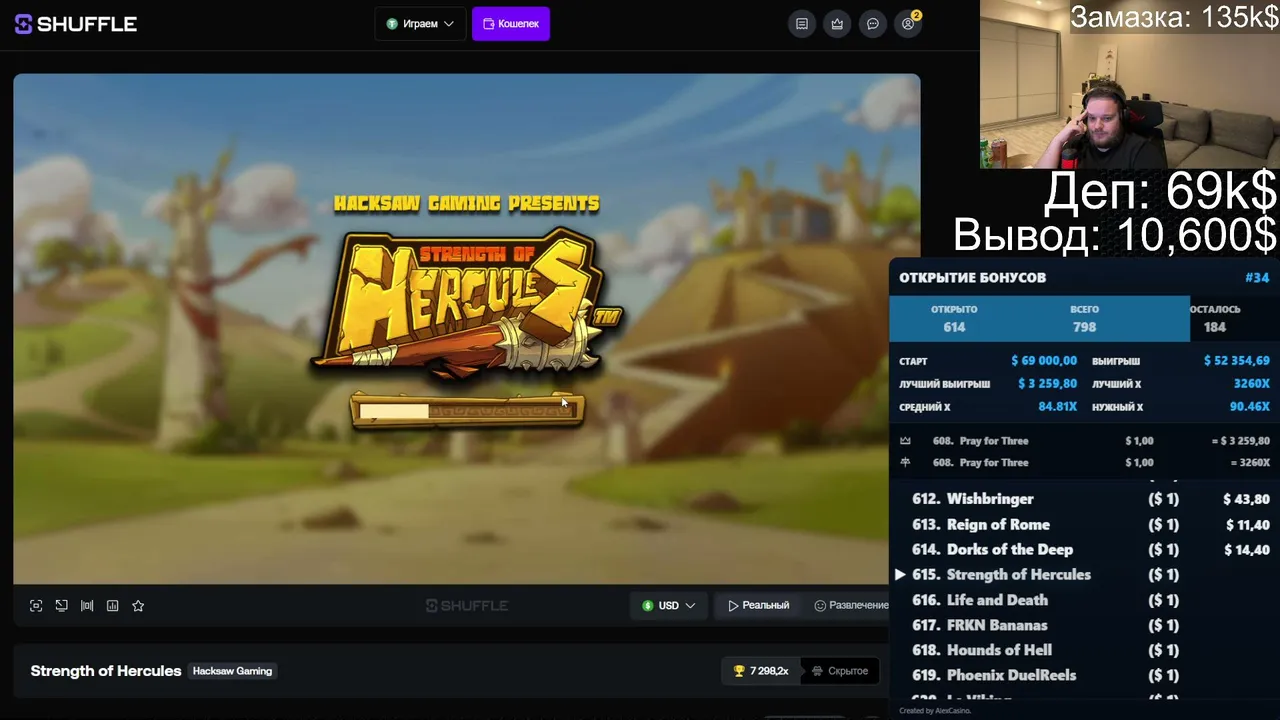Image resolution: width=1280 pixels, height=720 pixels.
Task: Select 618. Hounds of Hell row
Action: [1084, 650]
